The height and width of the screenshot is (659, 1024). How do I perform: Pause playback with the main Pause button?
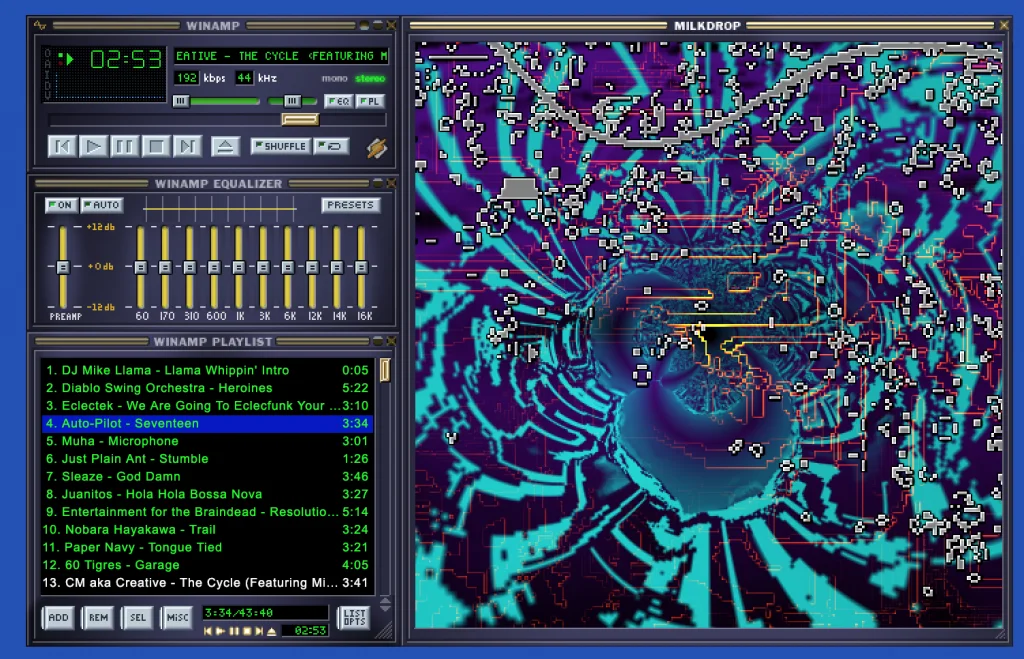pyautogui.click(x=125, y=146)
